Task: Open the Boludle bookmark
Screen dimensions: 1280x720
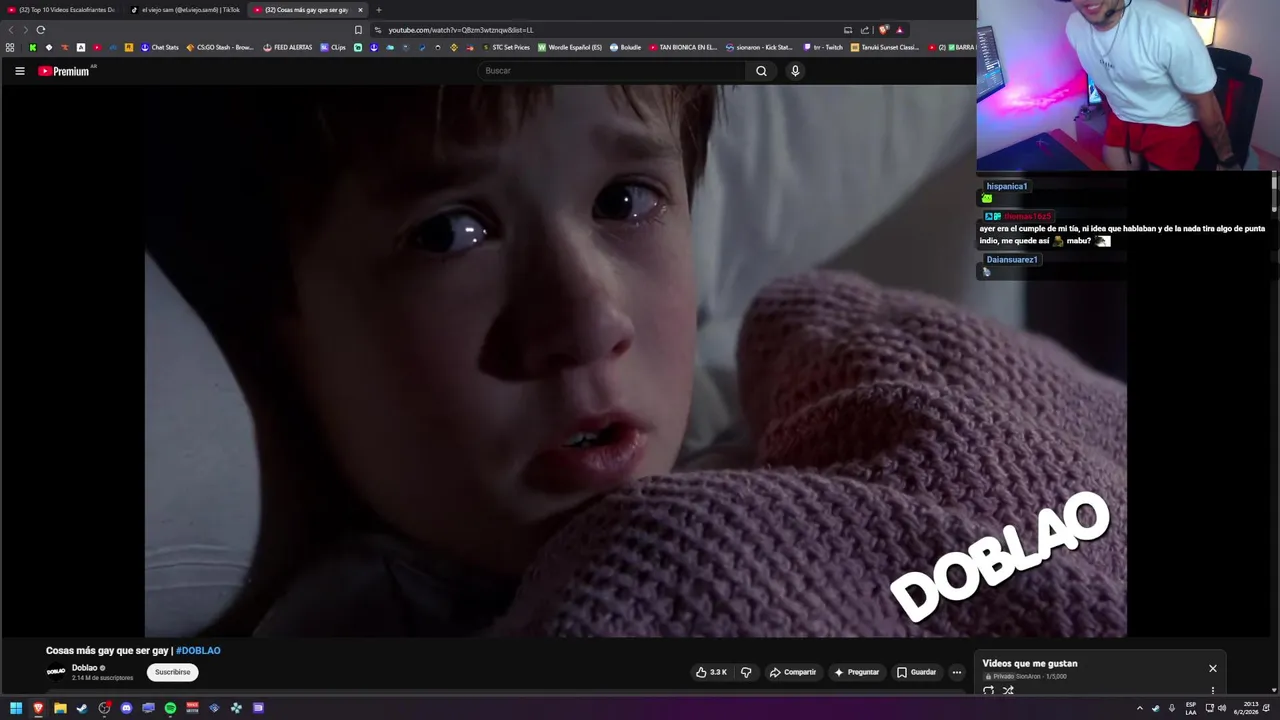Action: pyautogui.click(x=625, y=47)
